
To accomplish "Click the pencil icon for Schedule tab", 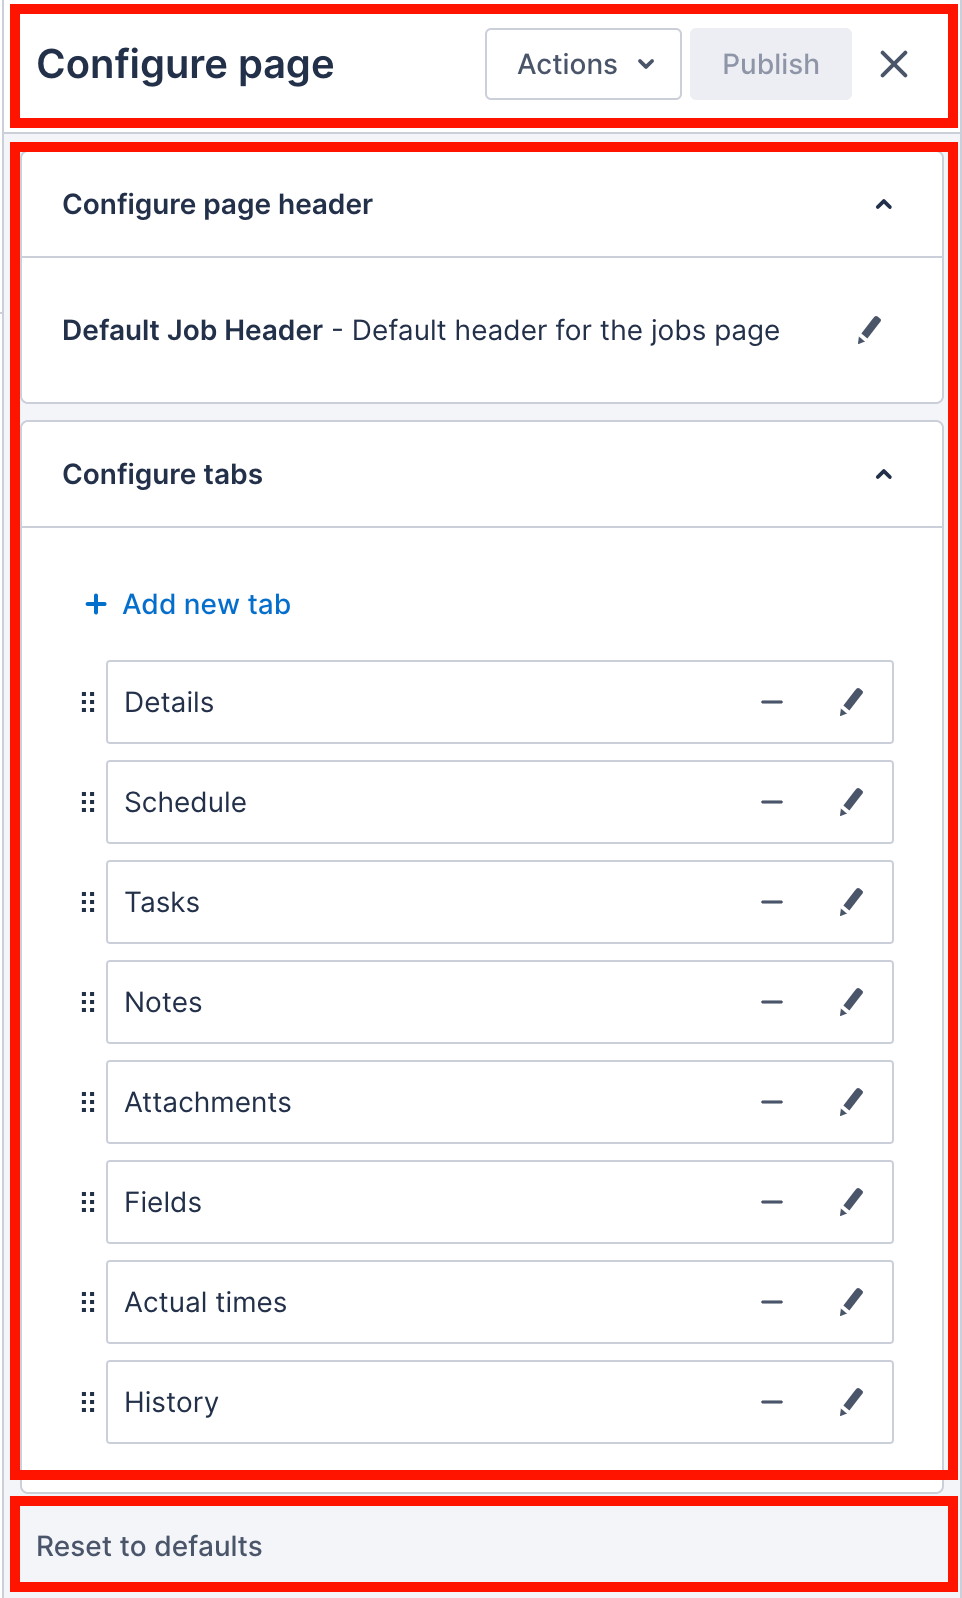I will [851, 802].
